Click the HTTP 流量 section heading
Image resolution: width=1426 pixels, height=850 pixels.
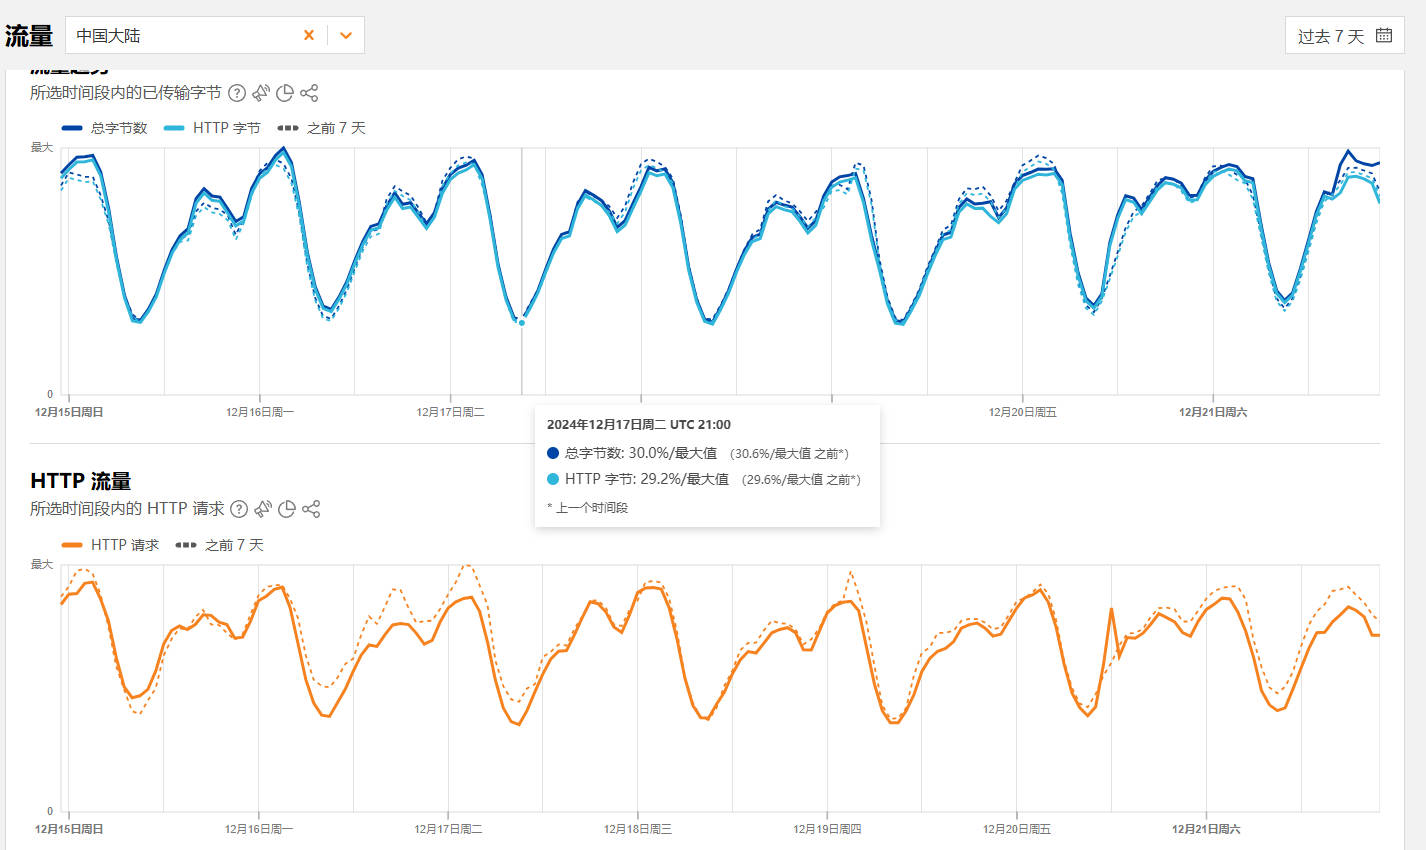pyautogui.click(x=81, y=481)
